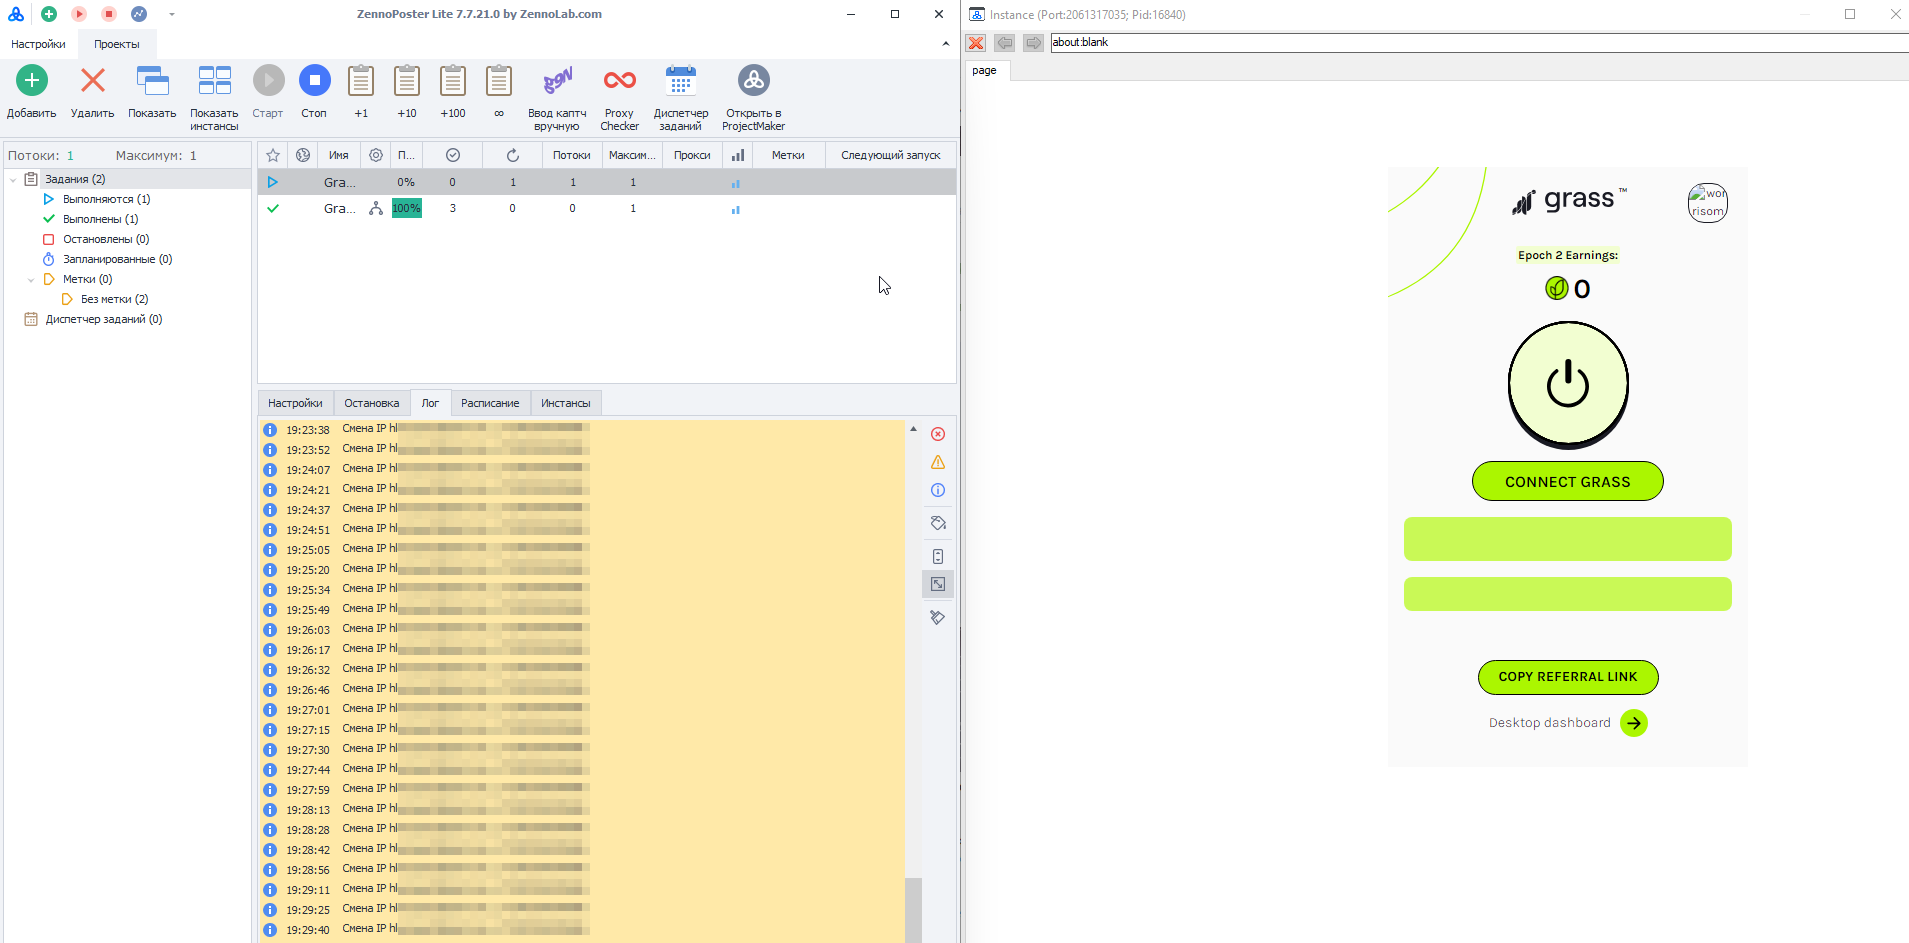Screen dimensions: 1909x943
Task: Click the red stop icon in title bar
Action: click(109, 14)
